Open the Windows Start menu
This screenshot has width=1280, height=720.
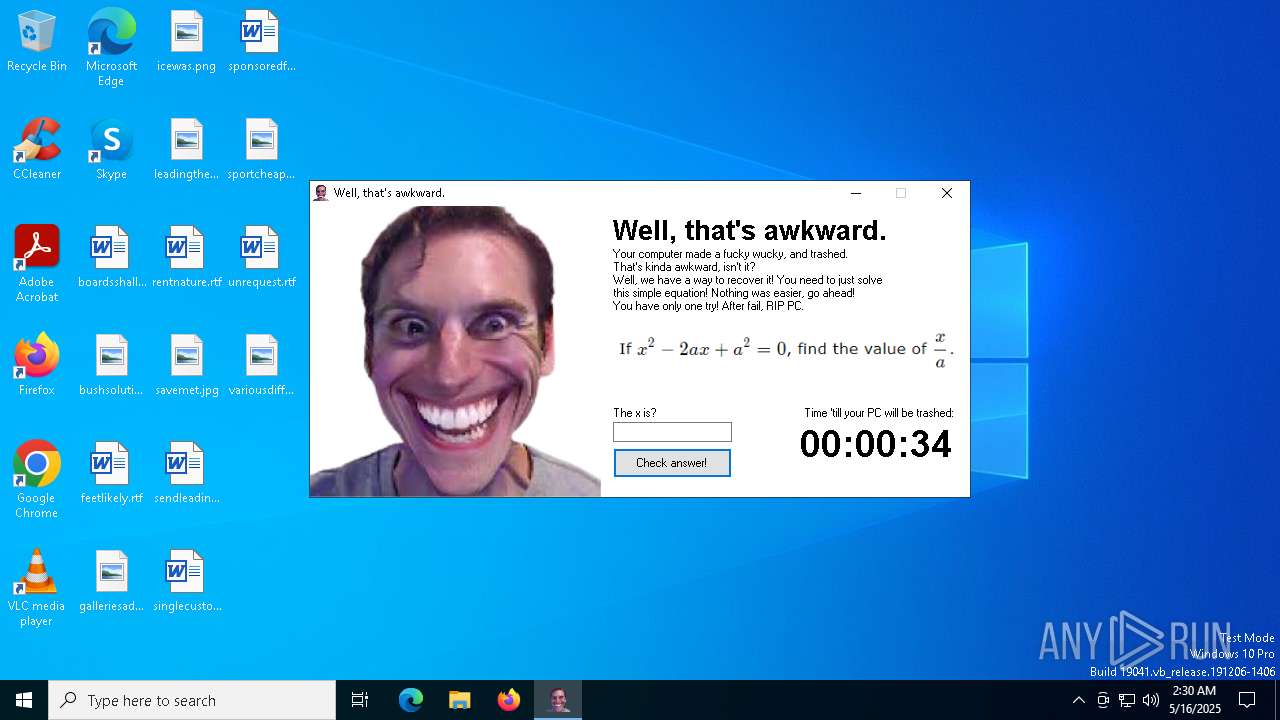(24, 700)
